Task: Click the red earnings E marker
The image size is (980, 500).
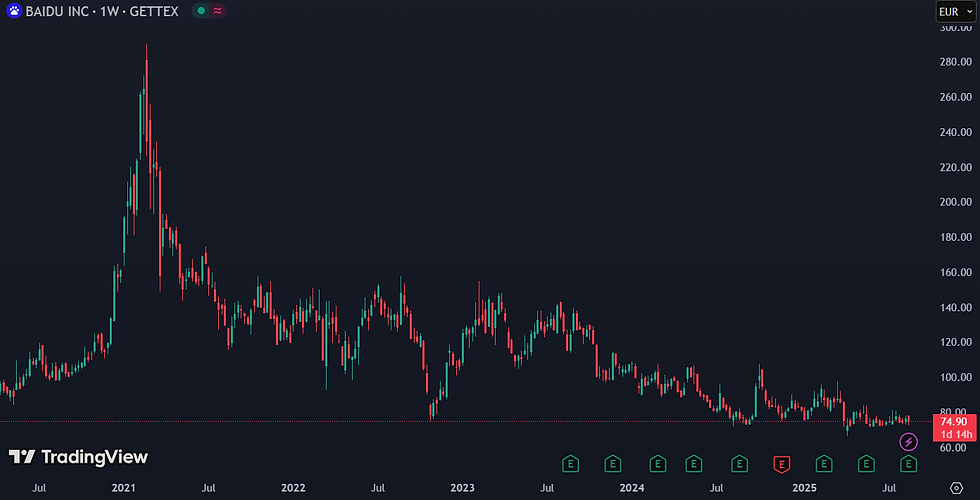Action: [780, 464]
